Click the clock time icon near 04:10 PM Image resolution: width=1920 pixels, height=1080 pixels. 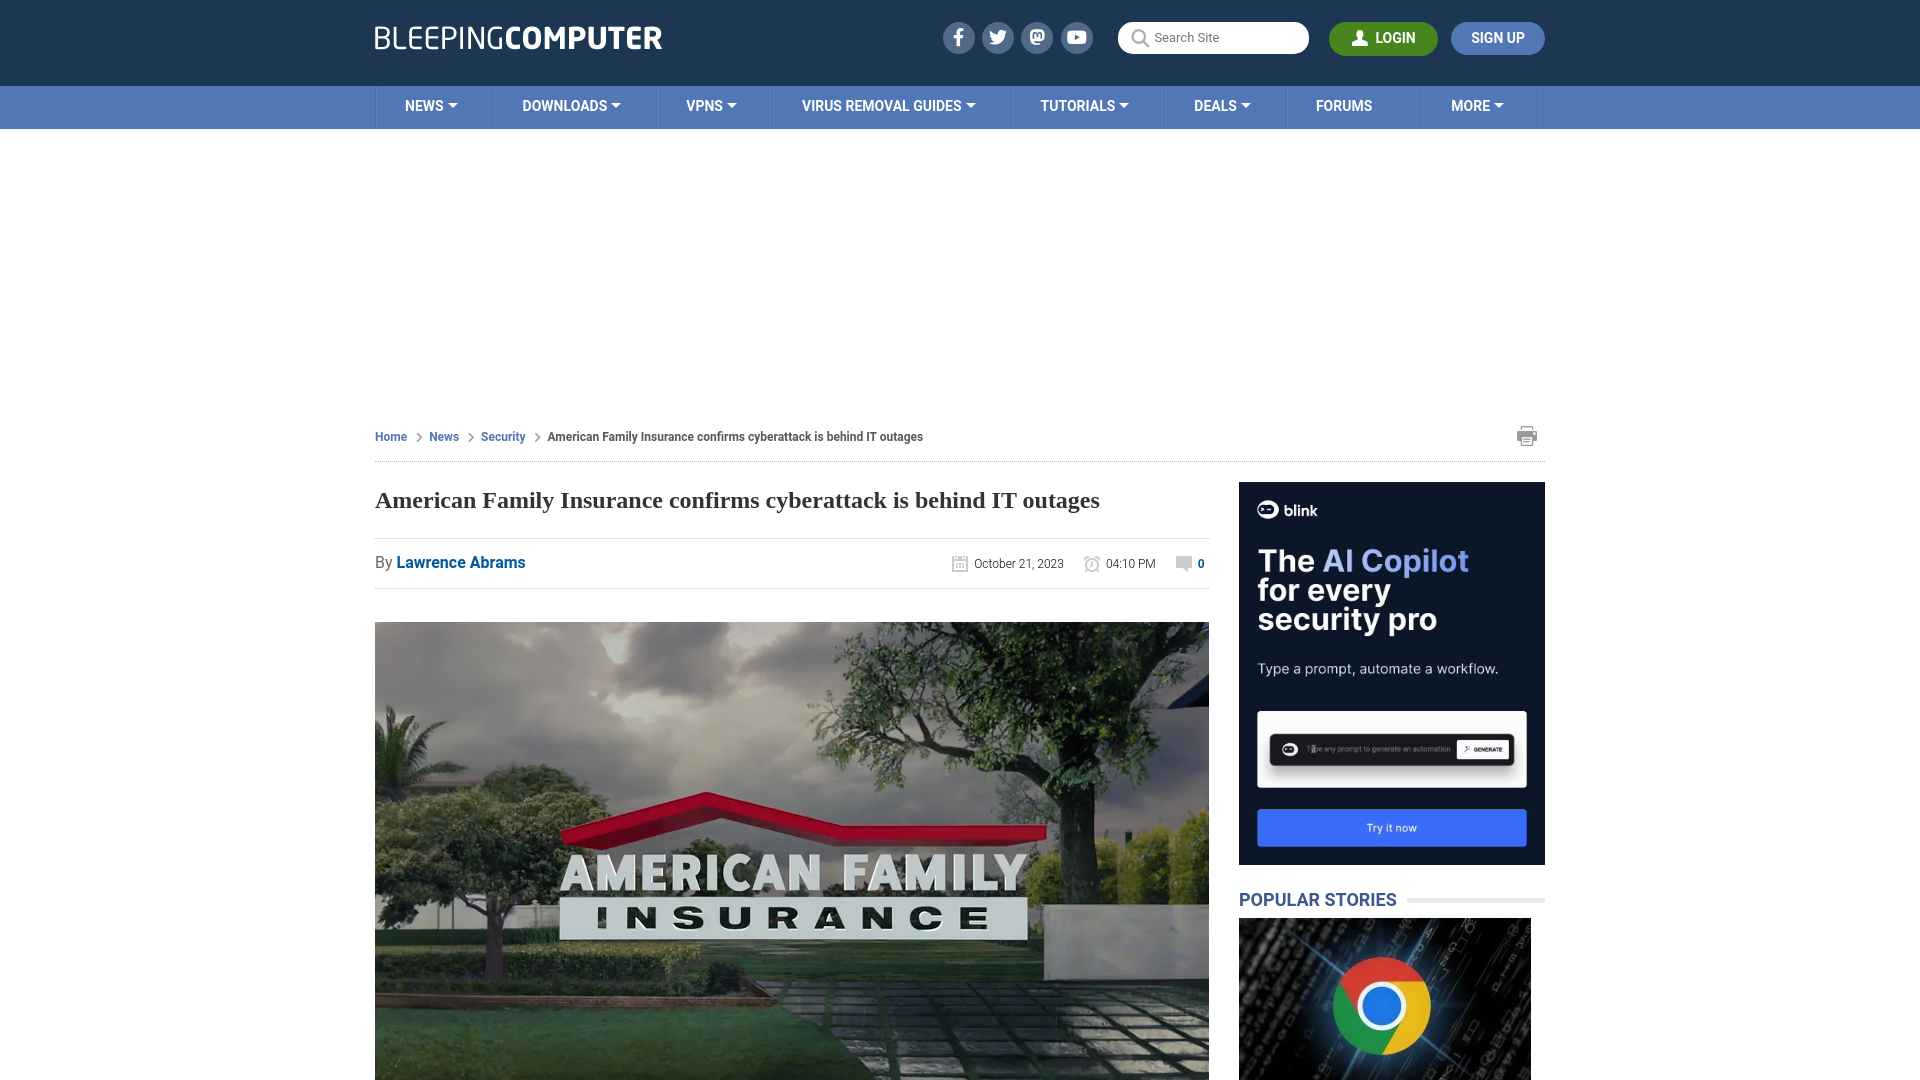coord(1092,563)
